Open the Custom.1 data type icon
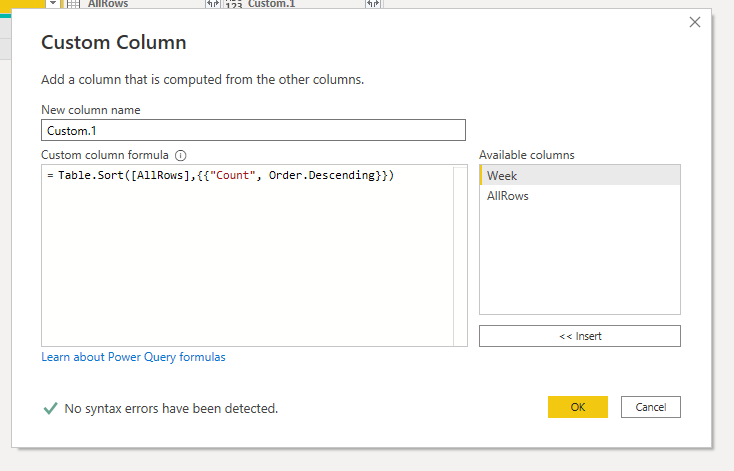Viewport: 734px width, 471px height. click(x=234, y=4)
